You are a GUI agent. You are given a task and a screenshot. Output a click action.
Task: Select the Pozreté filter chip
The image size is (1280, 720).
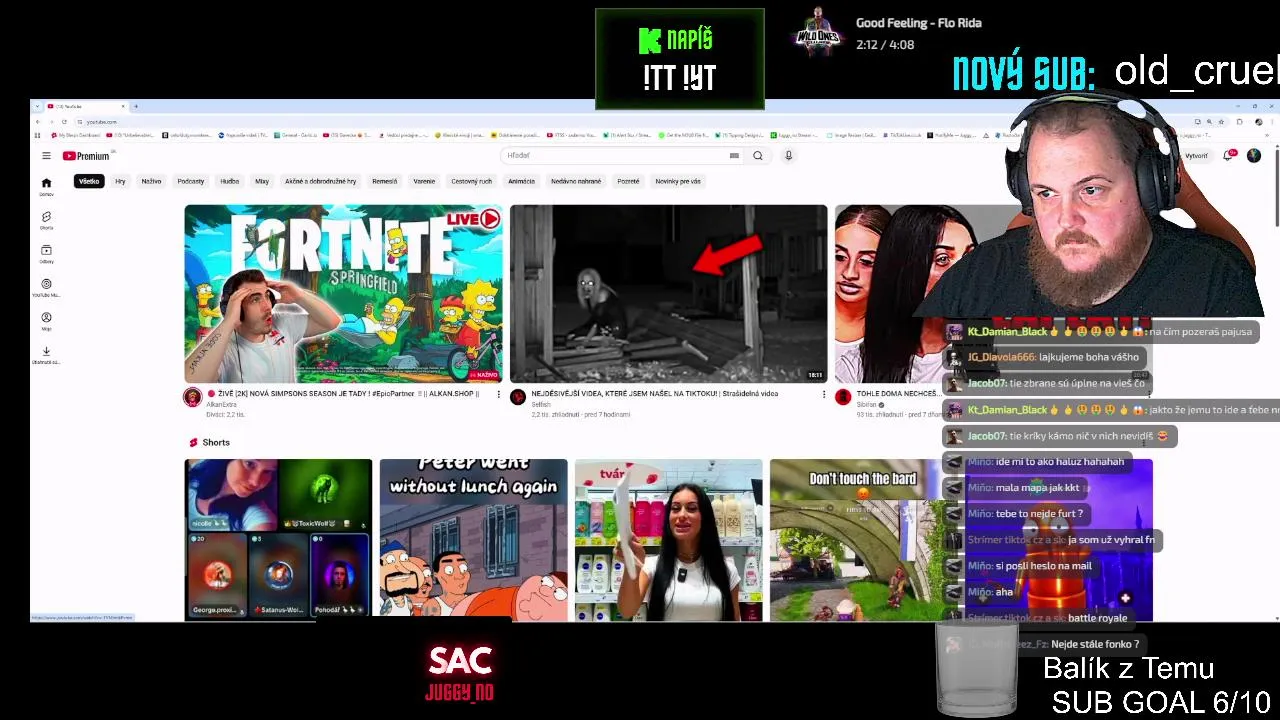(628, 182)
